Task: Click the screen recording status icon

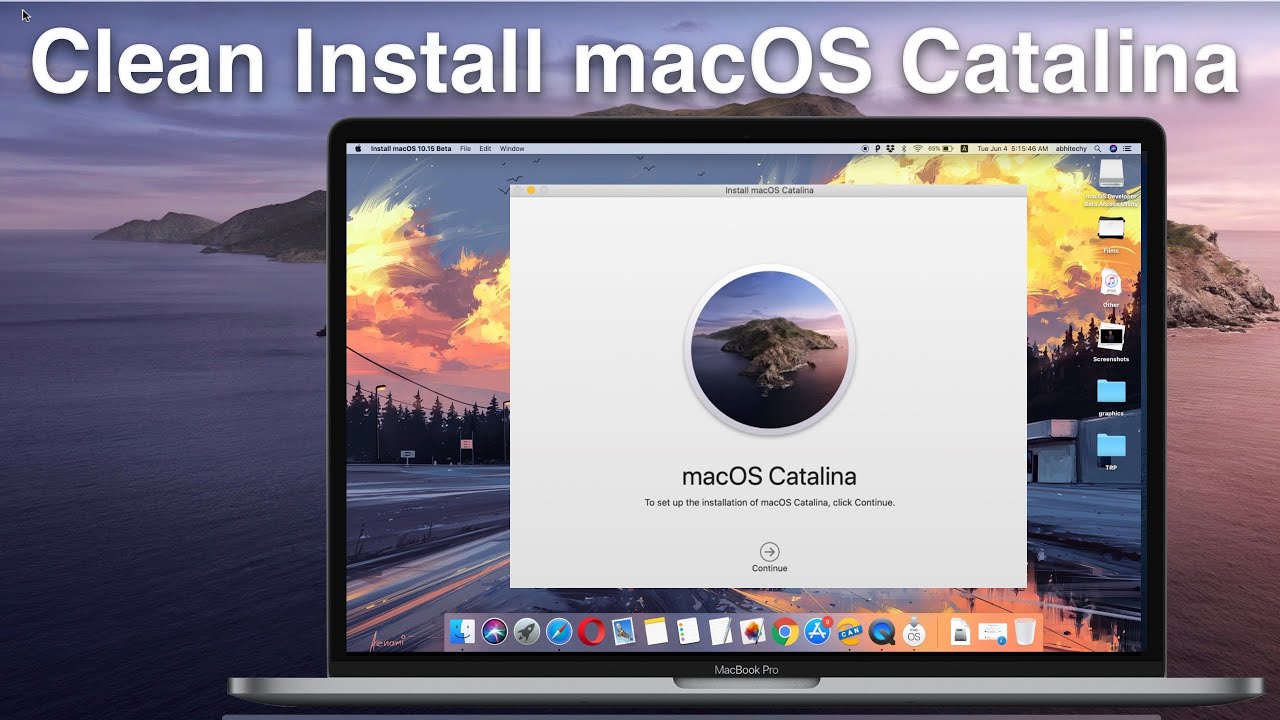Action: [865, 148]
